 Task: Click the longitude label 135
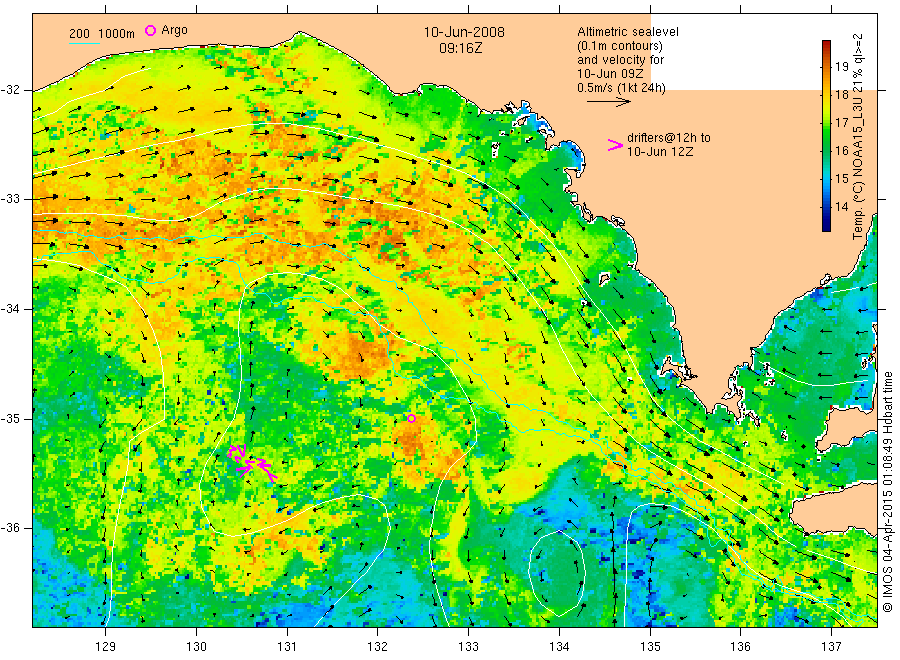tap(650, 647)
